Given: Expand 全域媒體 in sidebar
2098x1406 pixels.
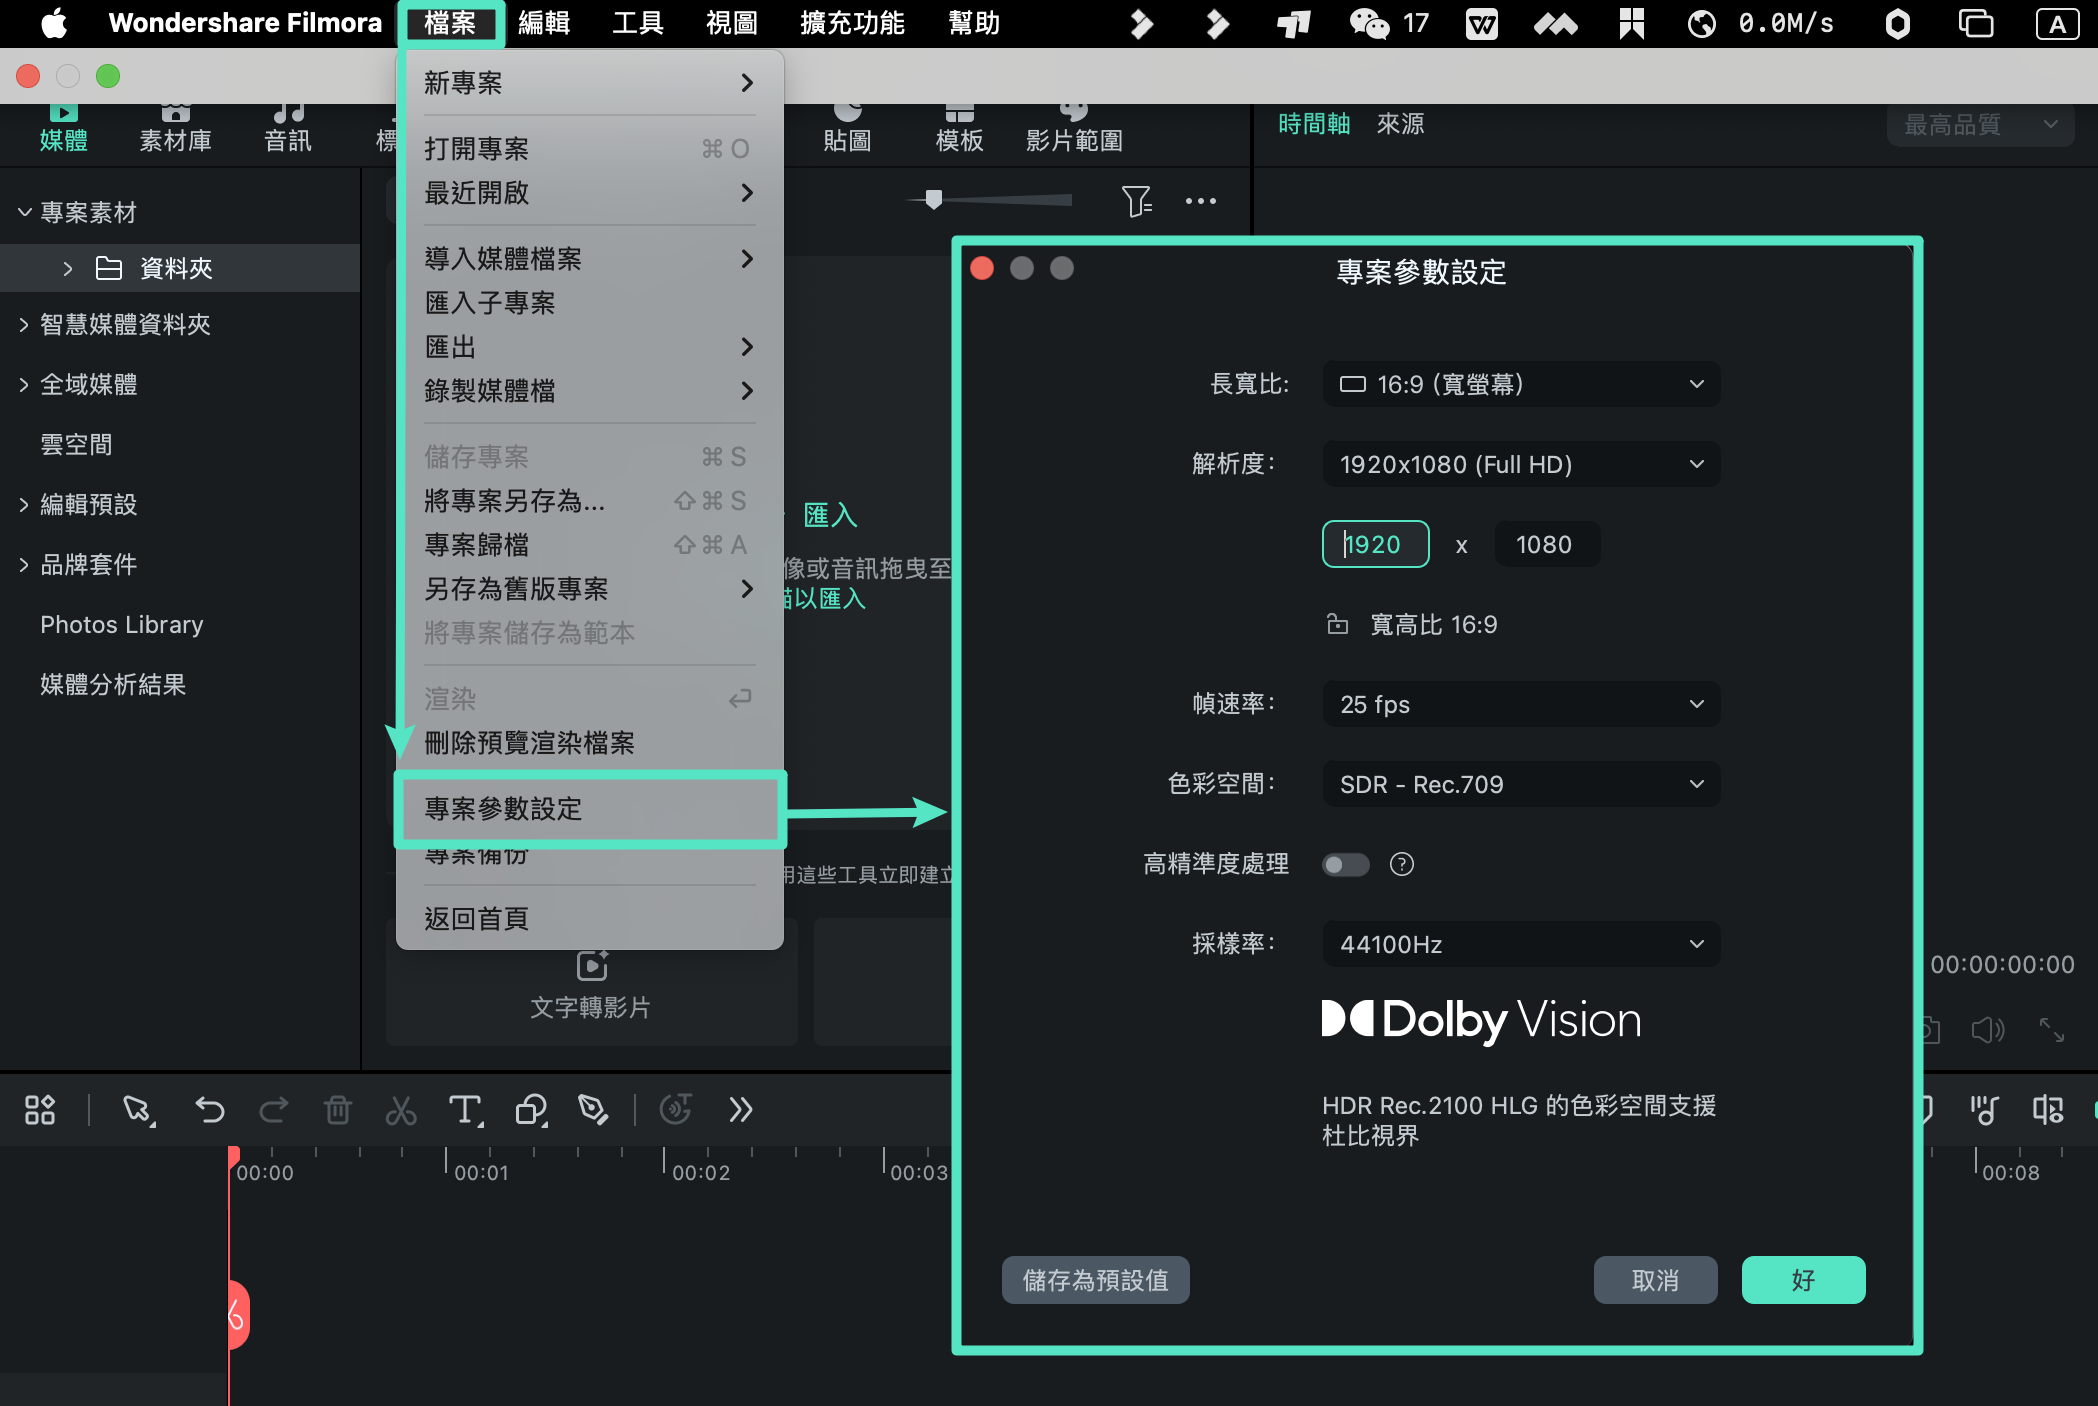Looking at the screenshot, I should (x=24, y=384).
